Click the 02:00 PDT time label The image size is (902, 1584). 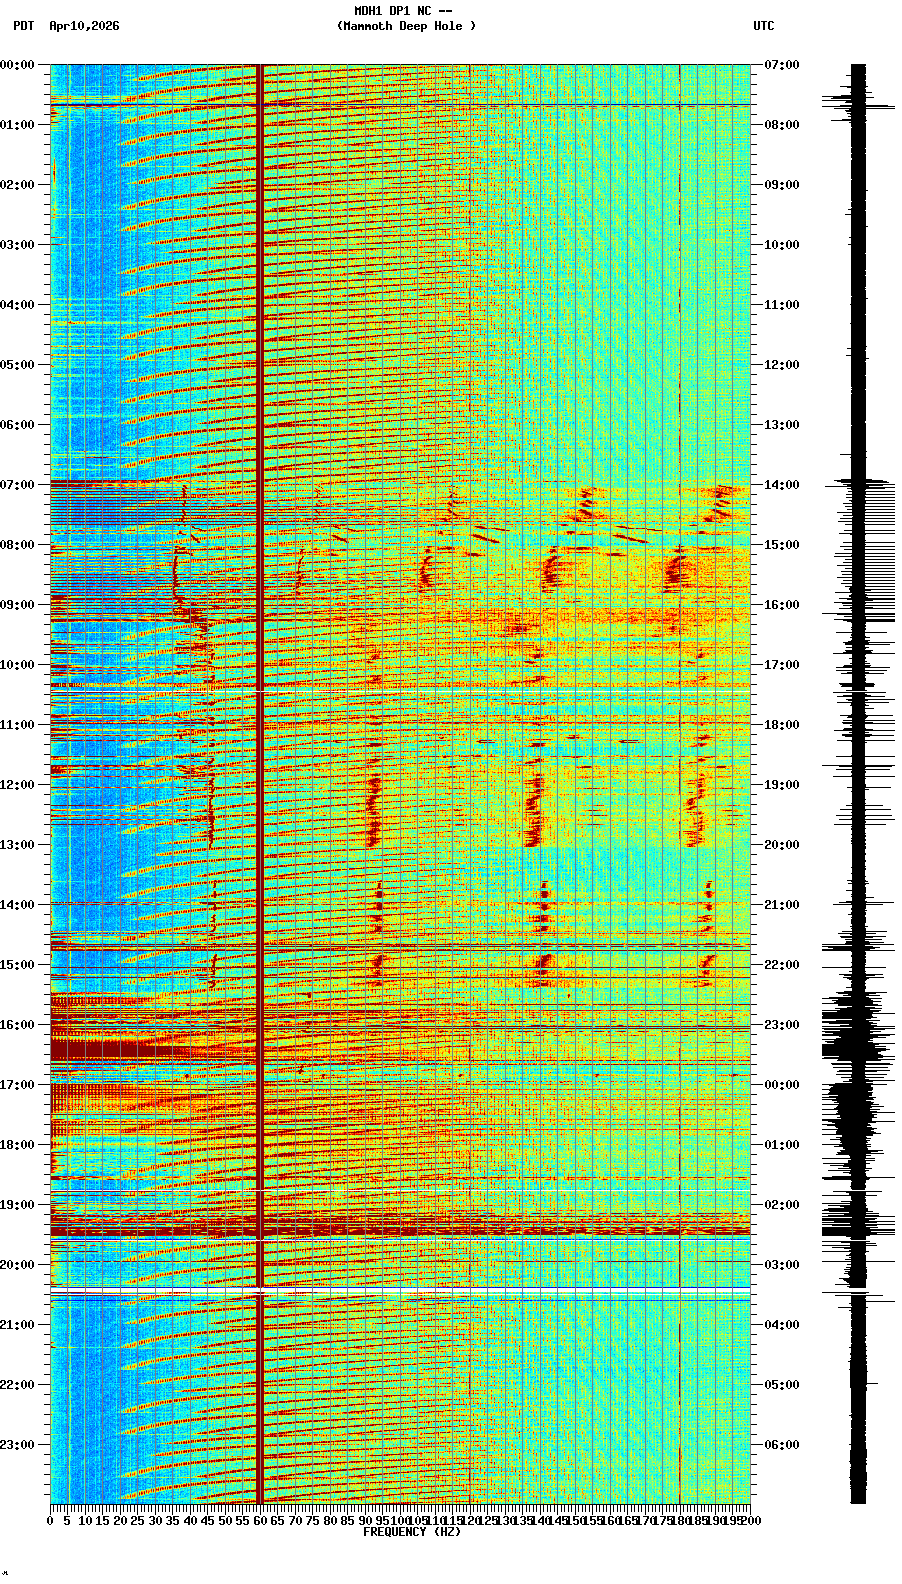18,185
